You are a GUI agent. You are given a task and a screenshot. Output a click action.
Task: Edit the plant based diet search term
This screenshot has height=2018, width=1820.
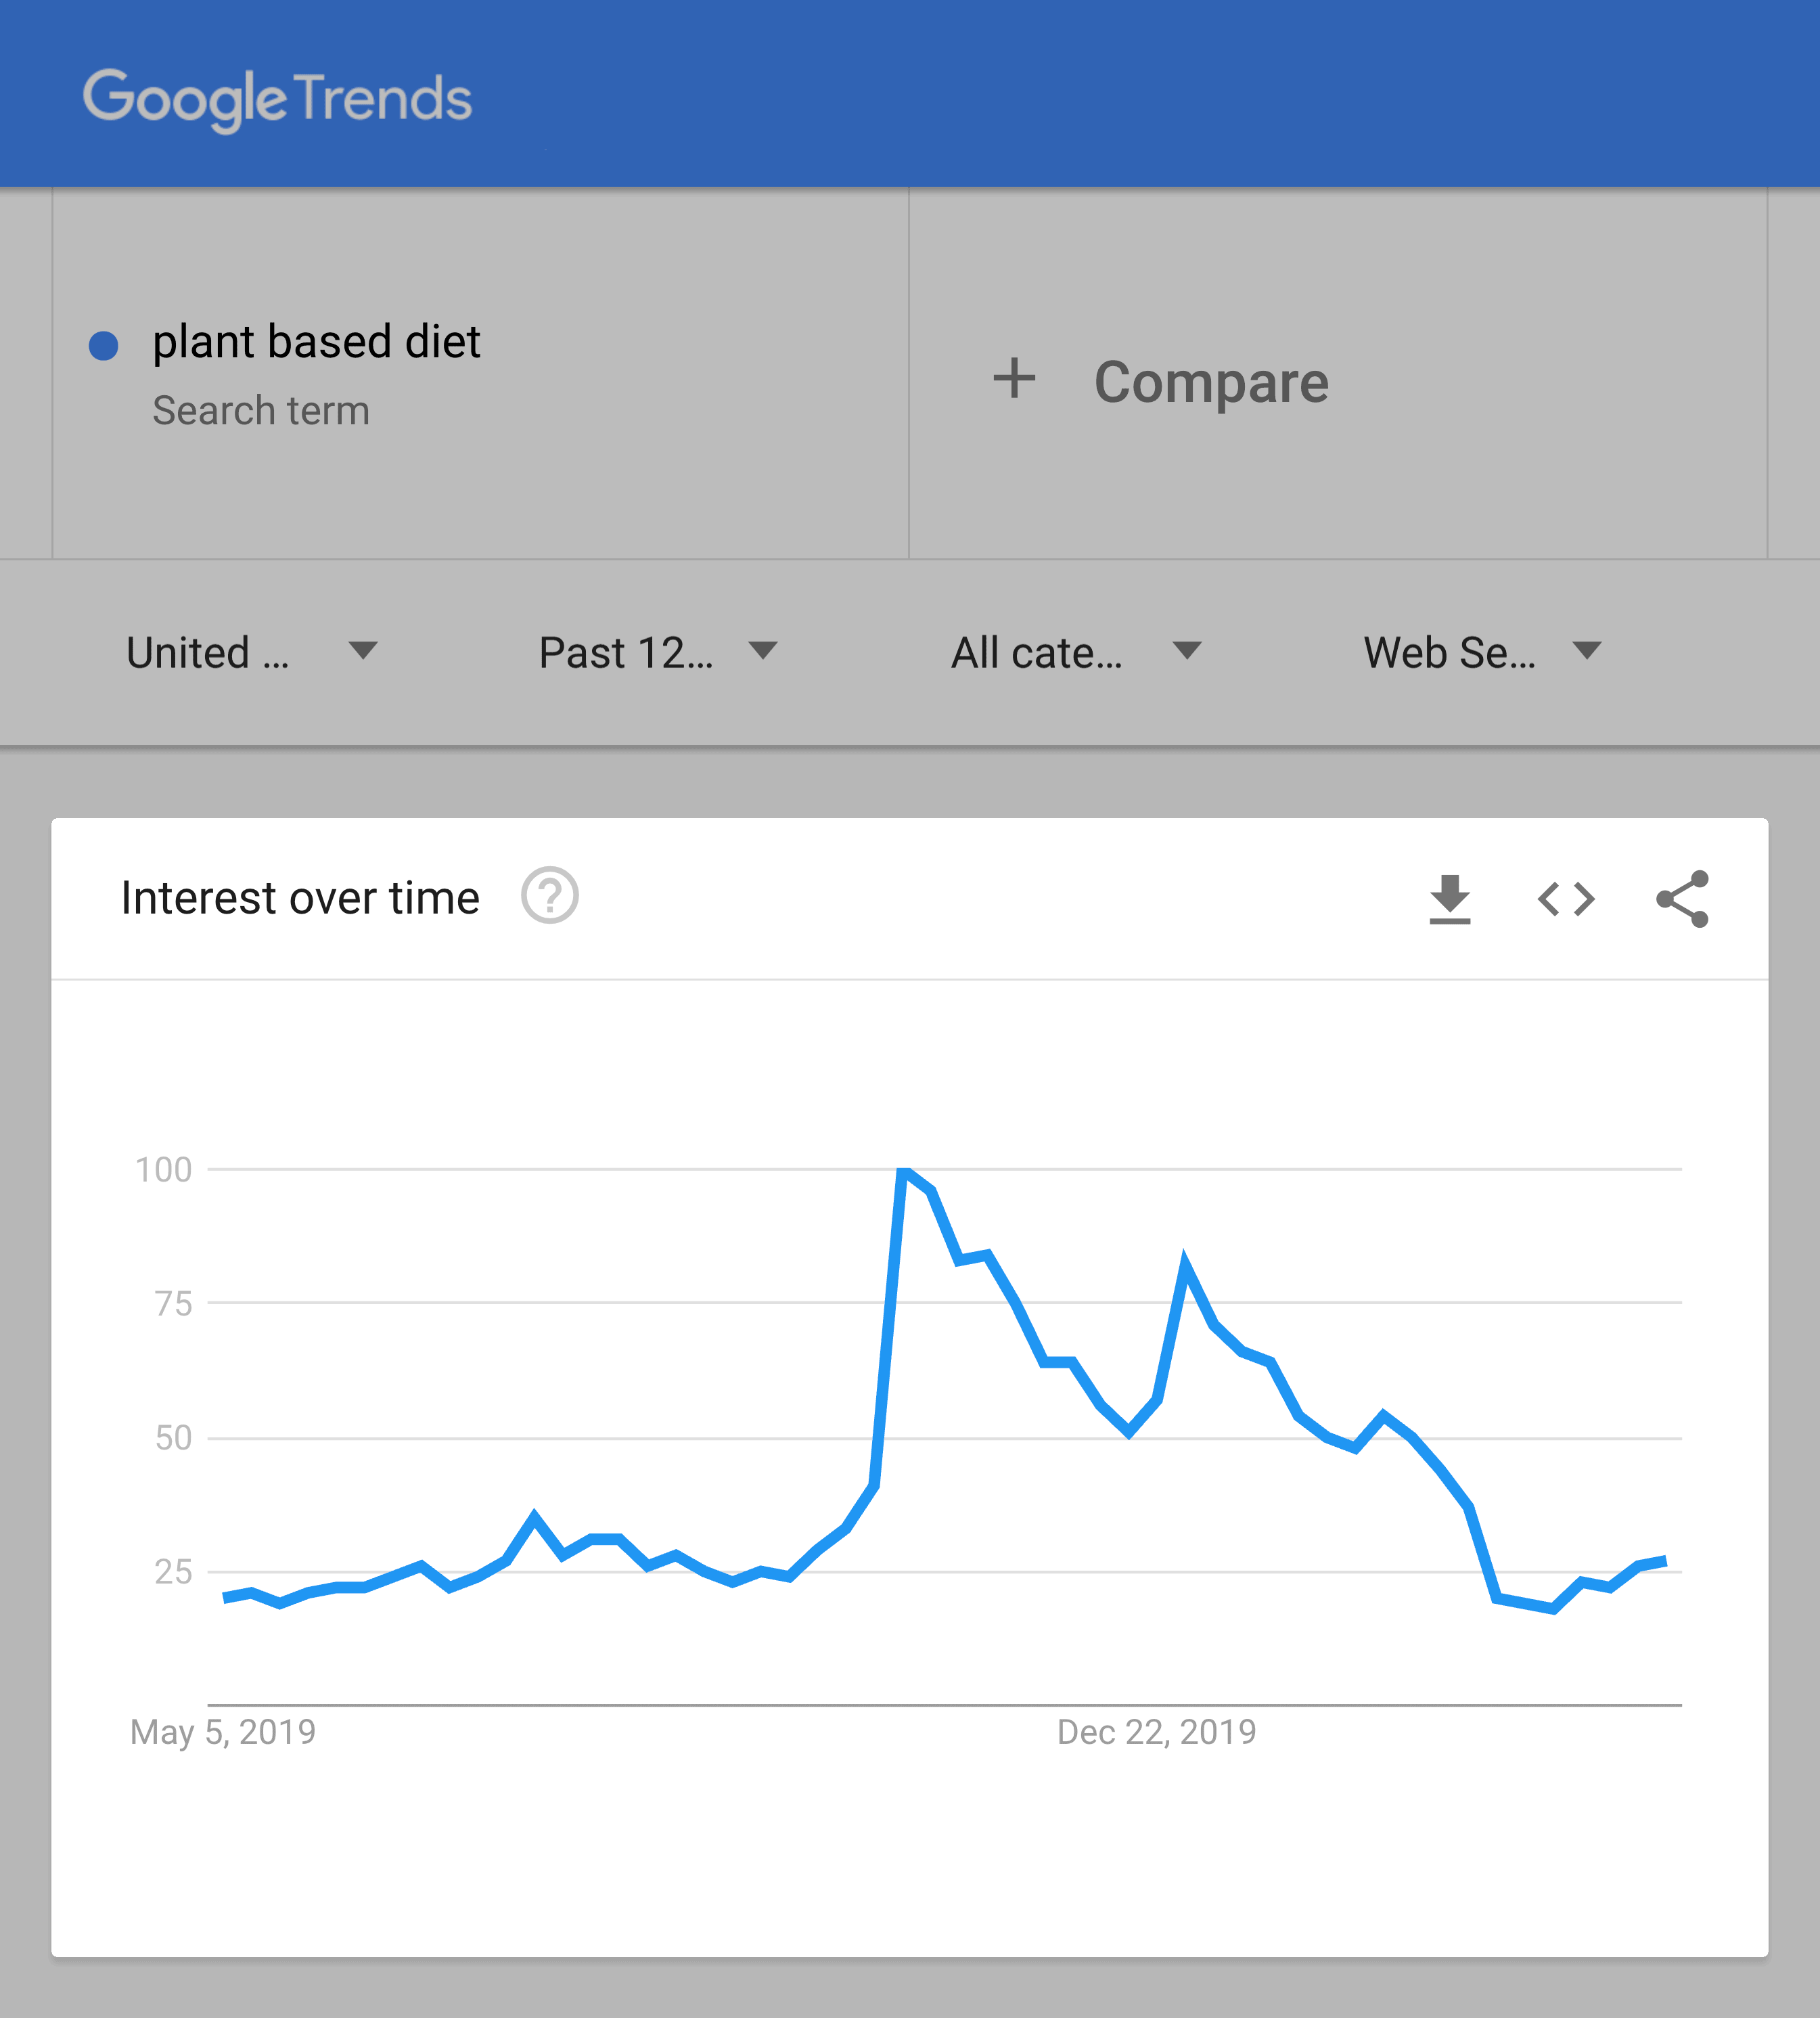pyautogui.click(x=316, y=342)
